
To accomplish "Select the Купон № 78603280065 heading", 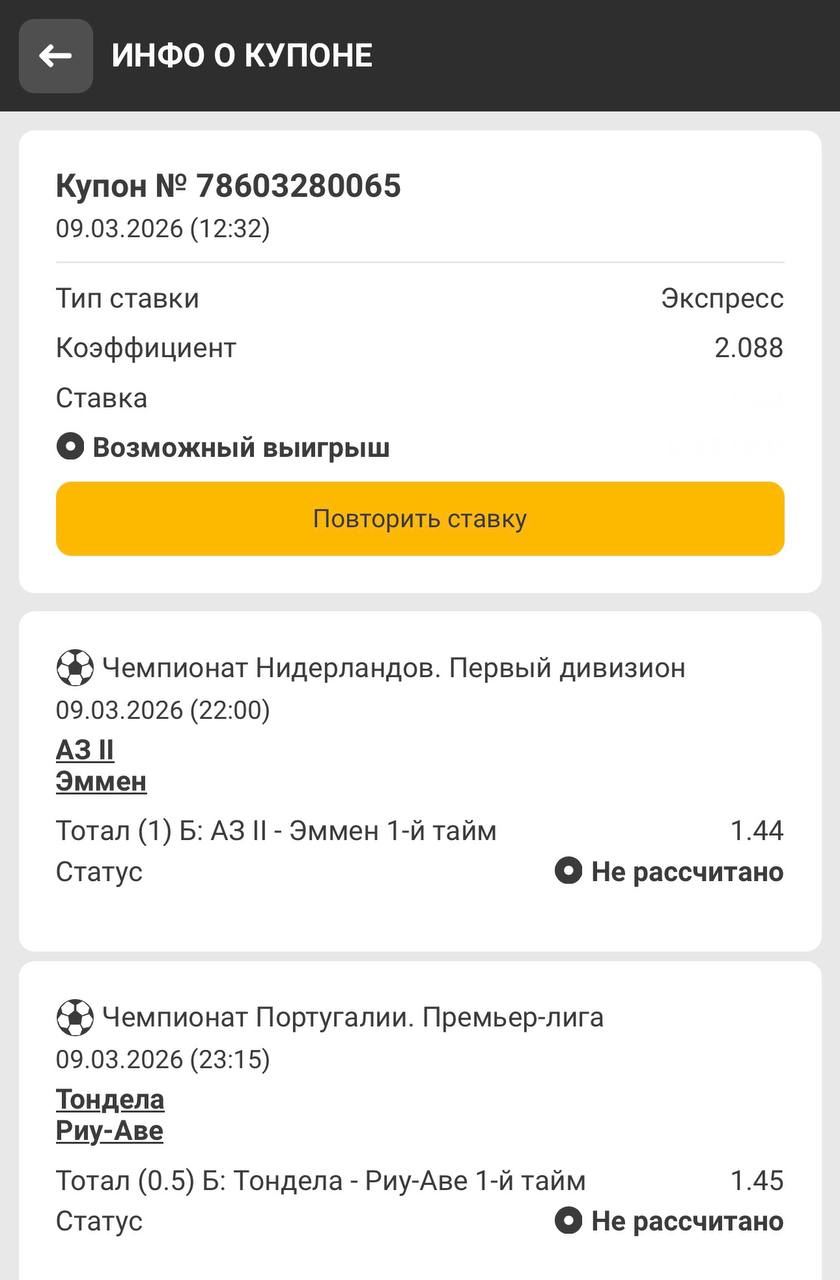I will (x=228, y=186).
